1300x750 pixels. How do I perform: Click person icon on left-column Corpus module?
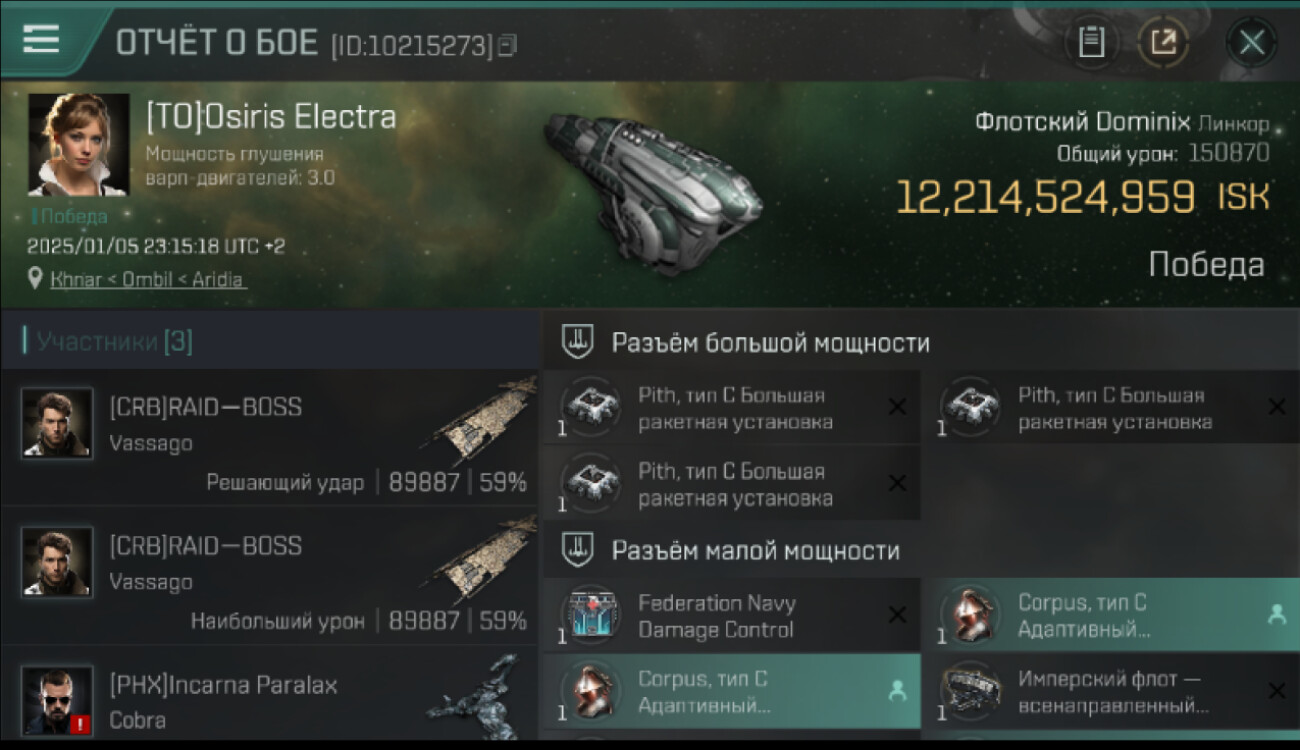[897, 690]
